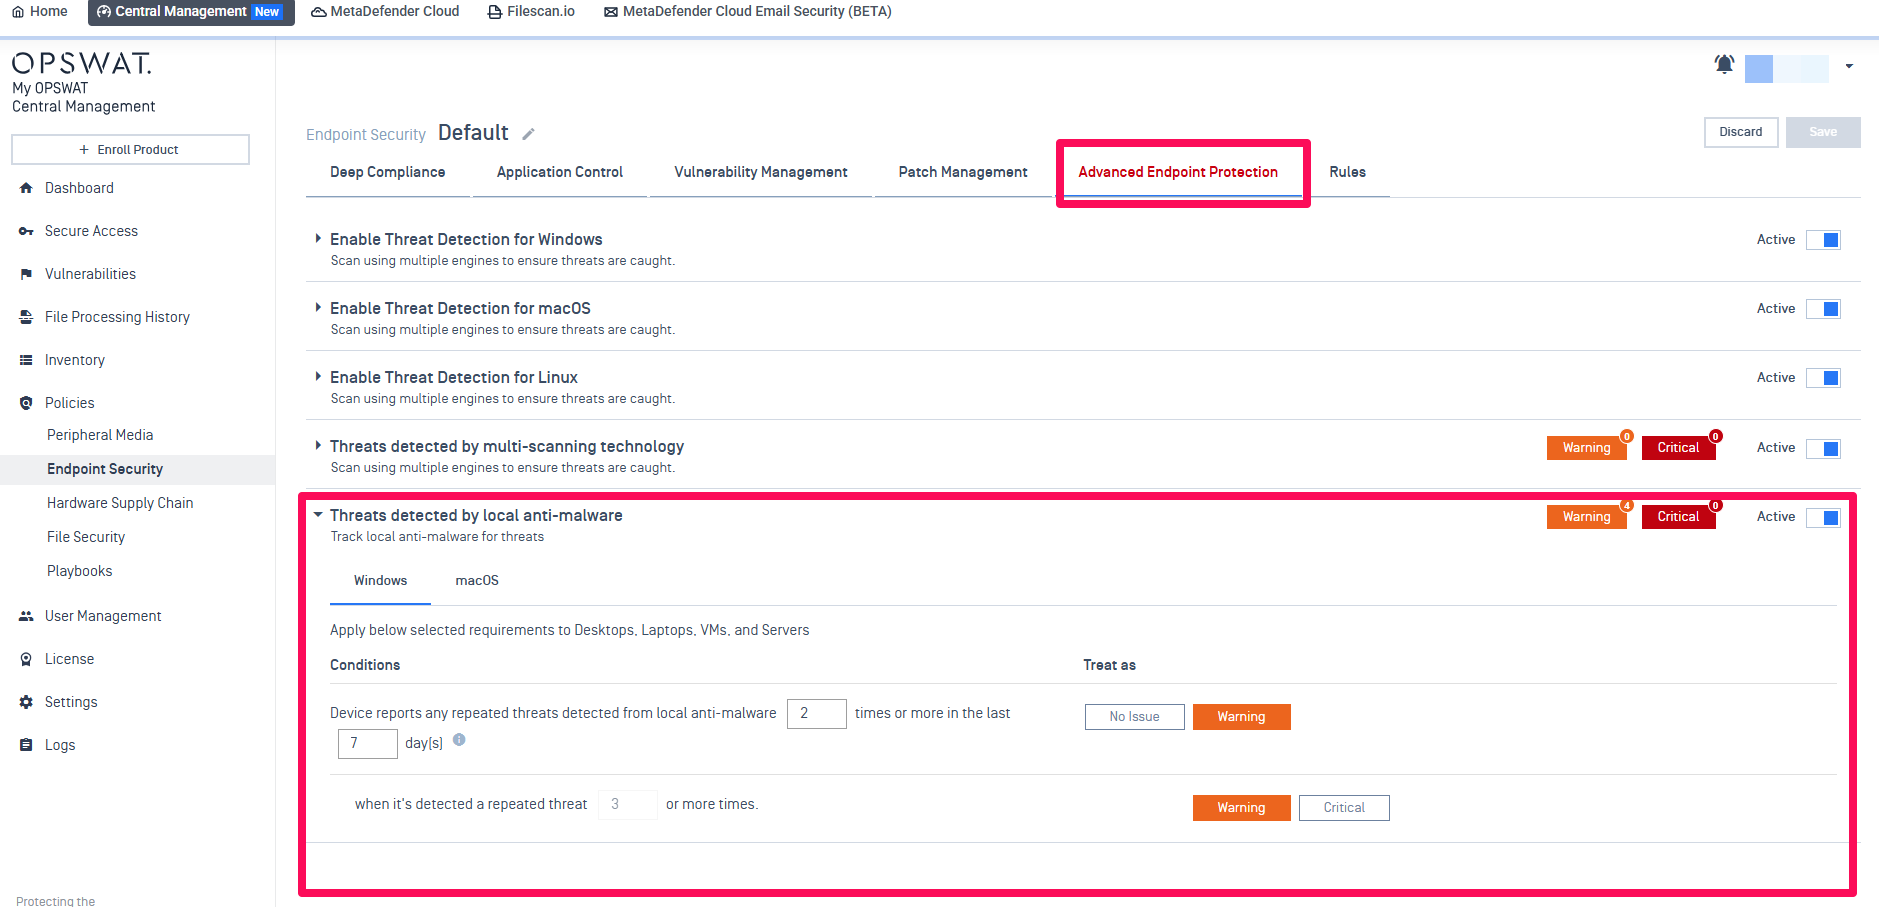Click the key icon for Secure Access
The height and width of the screenshot is (907, 1879).
pyautogui.click(x=26, y=231)
